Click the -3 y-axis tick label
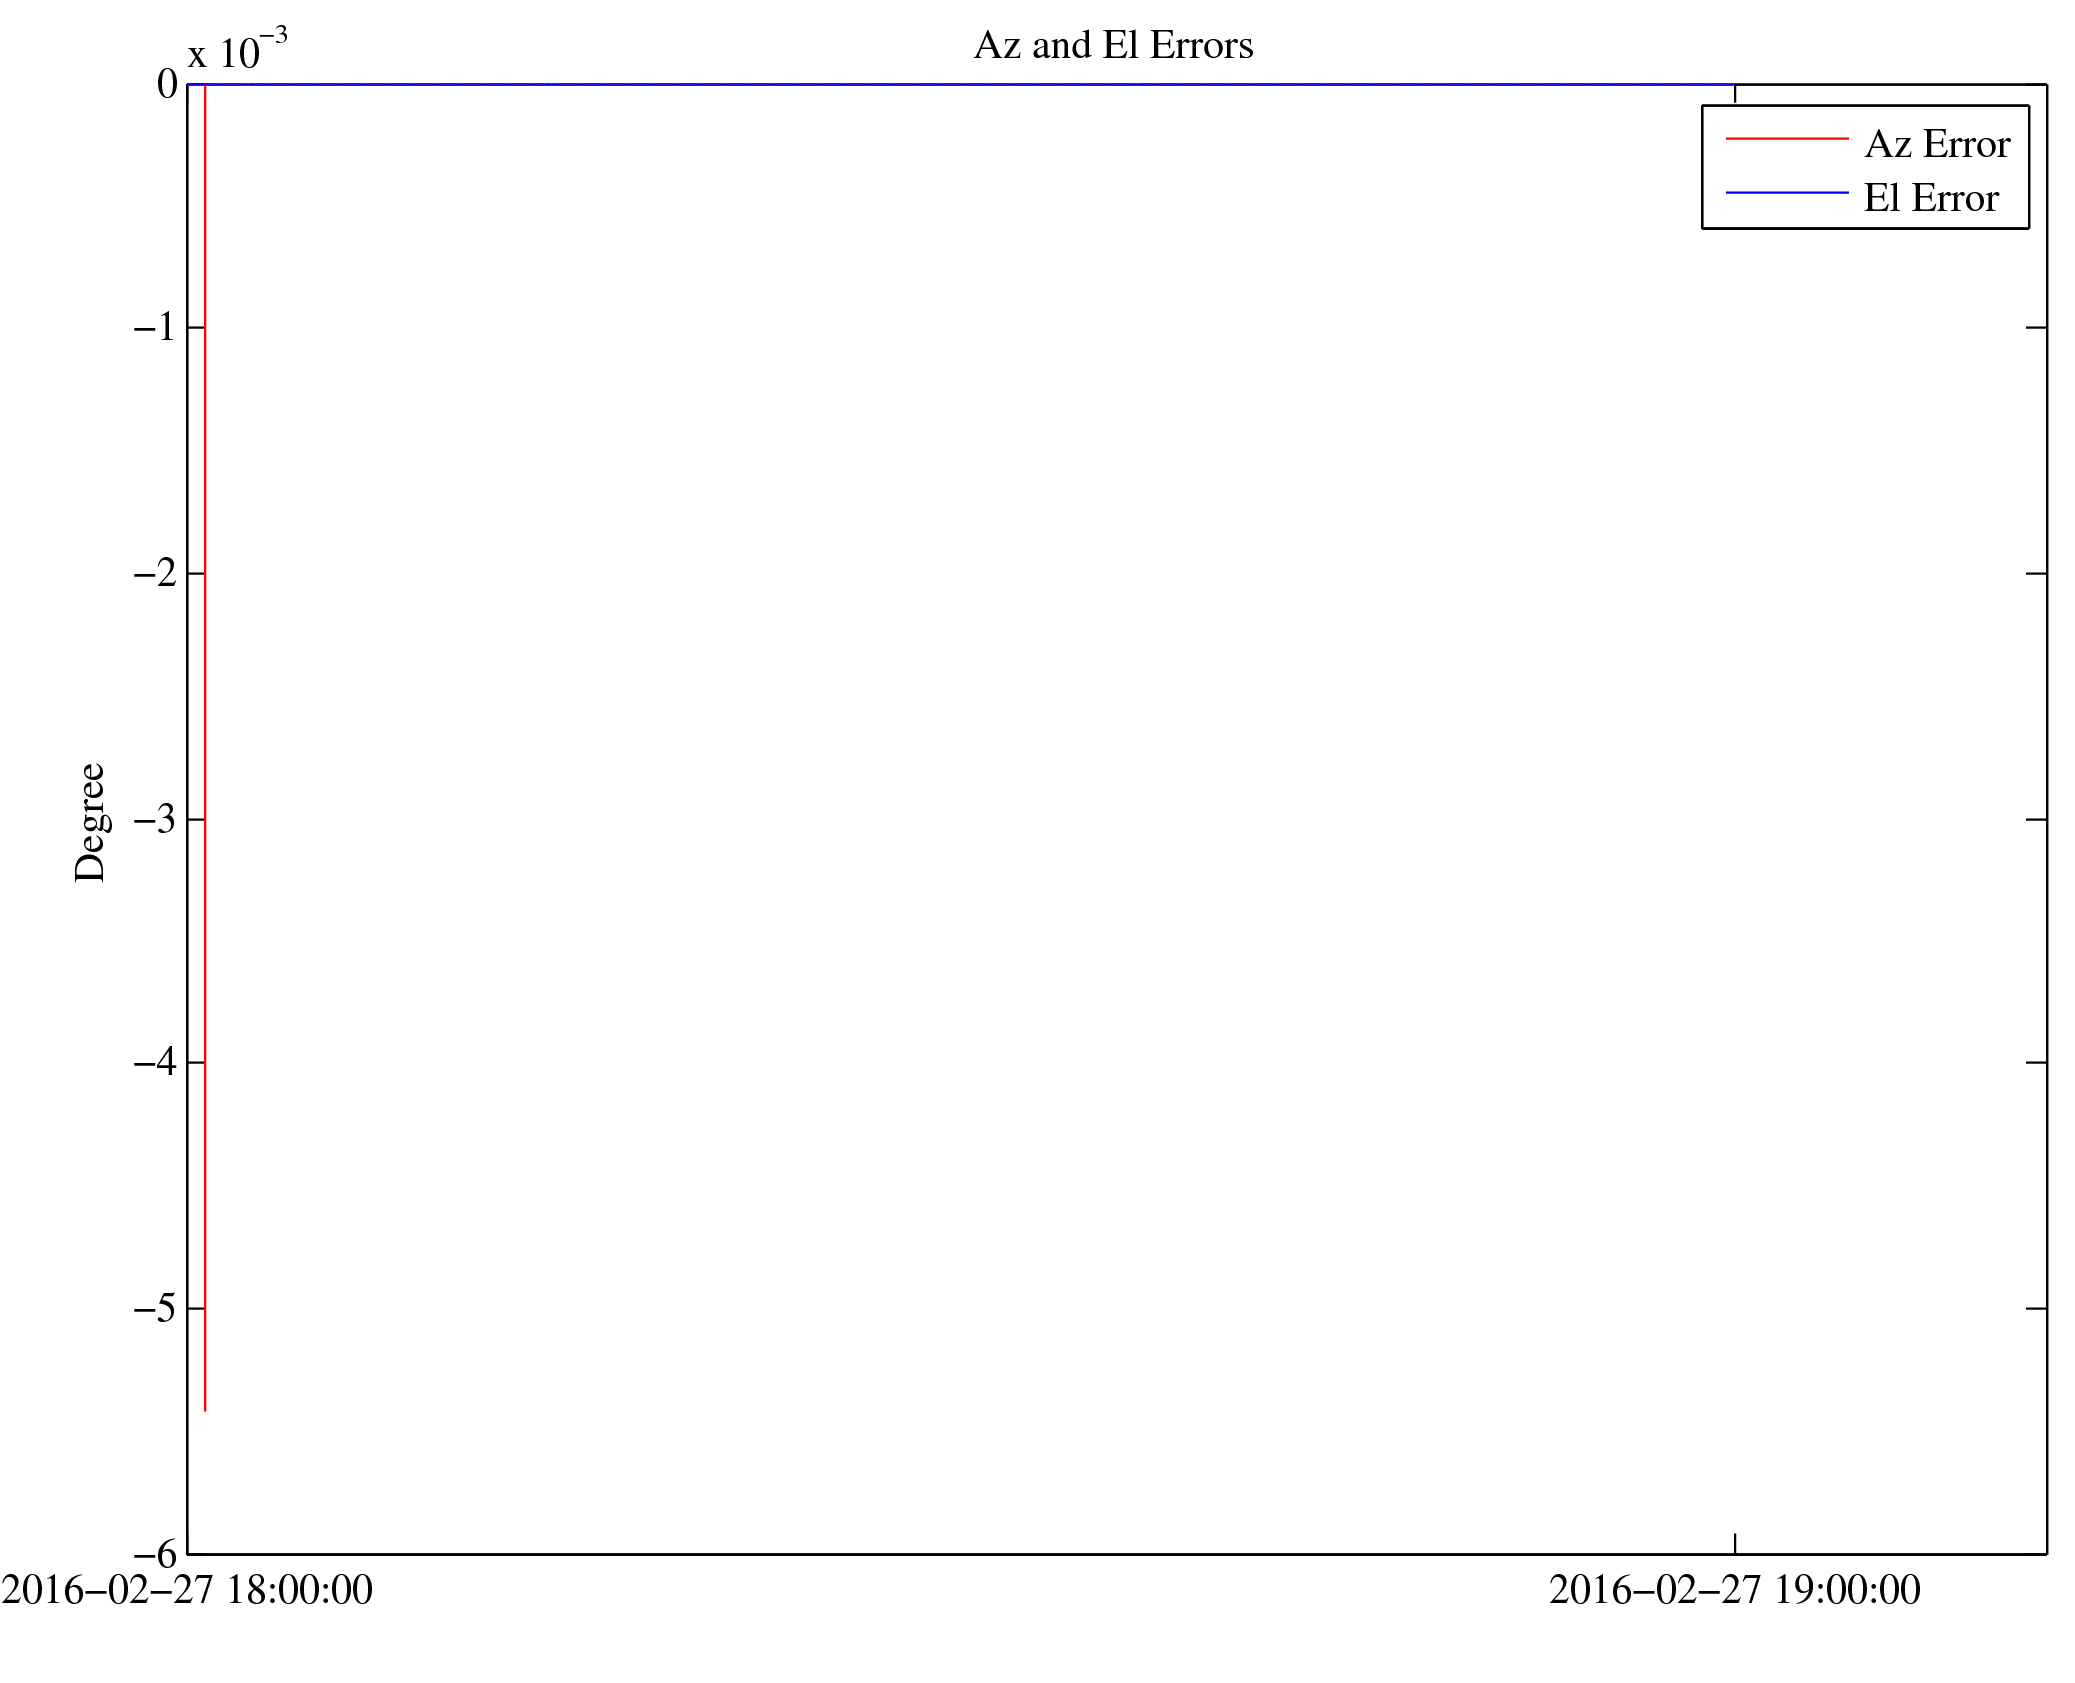Viewport: 2075px width, 1683px height. 155,819
